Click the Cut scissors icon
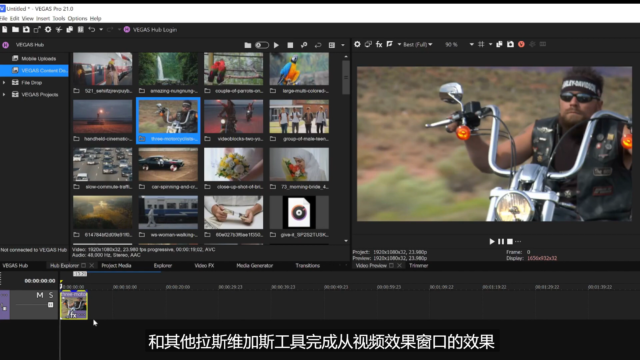640x360 pixels. click(59, 29)
